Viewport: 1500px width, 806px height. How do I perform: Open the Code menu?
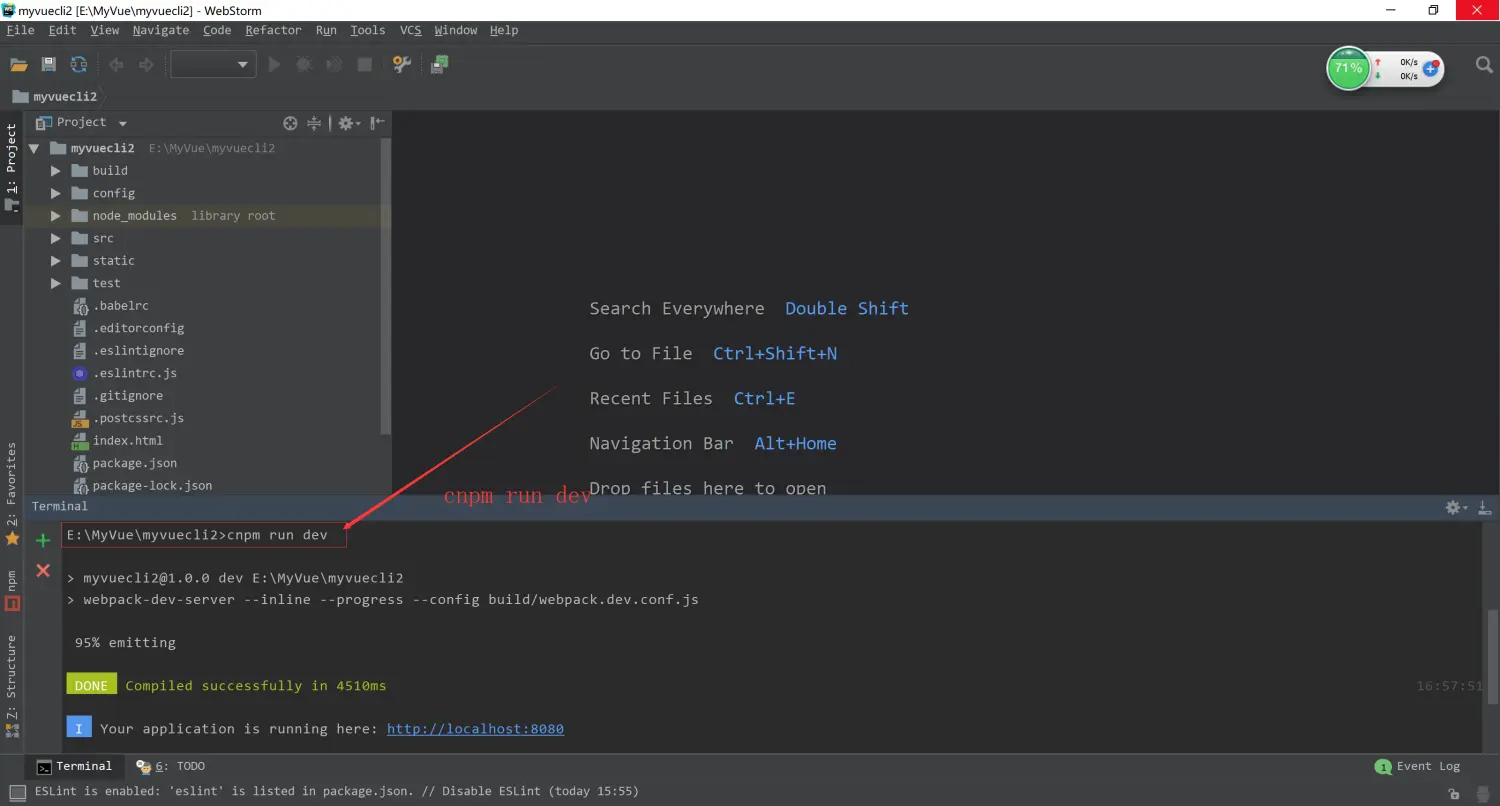217,30
